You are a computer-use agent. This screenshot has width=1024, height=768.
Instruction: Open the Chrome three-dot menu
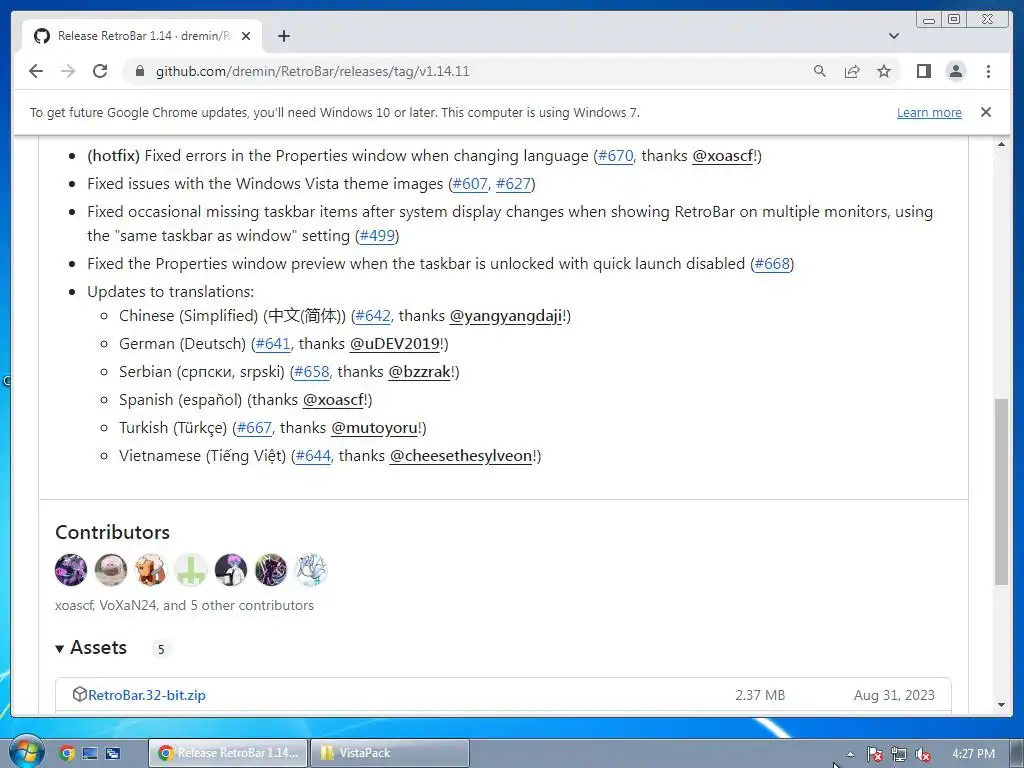tap(988, 71)
